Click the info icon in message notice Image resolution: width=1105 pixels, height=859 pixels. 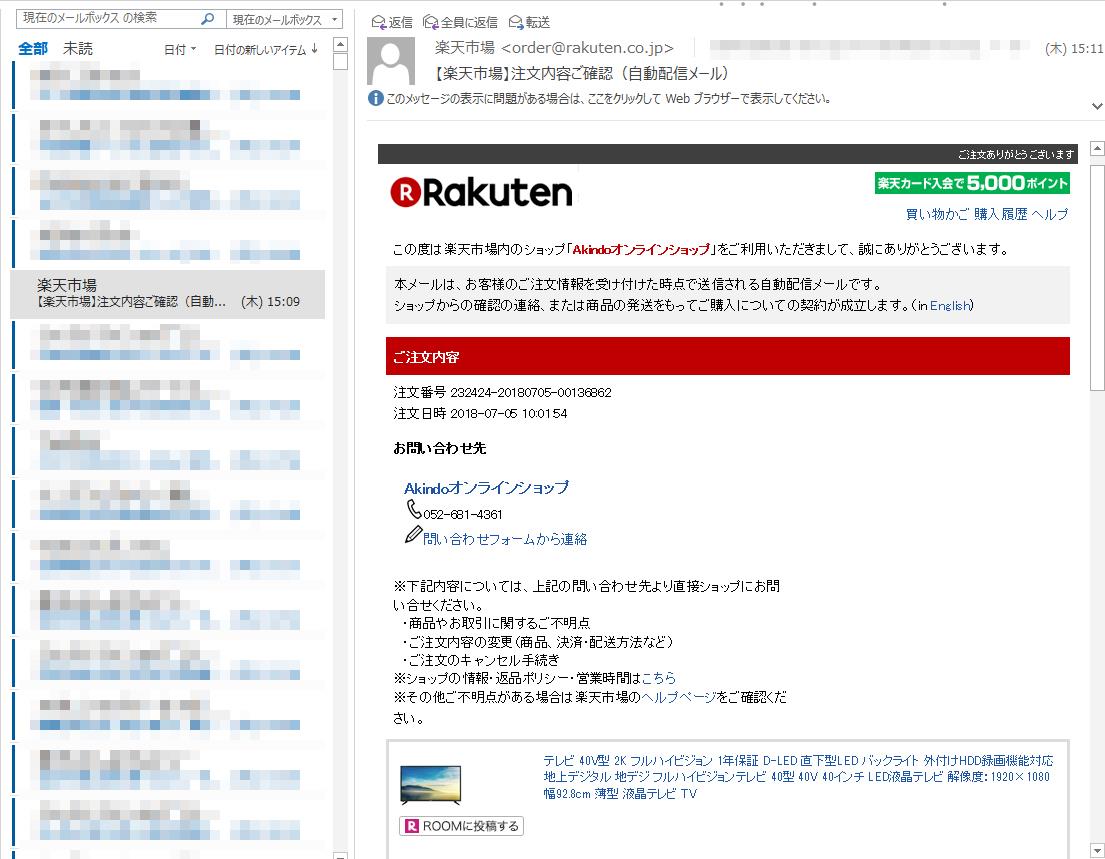tap(376, 99)
